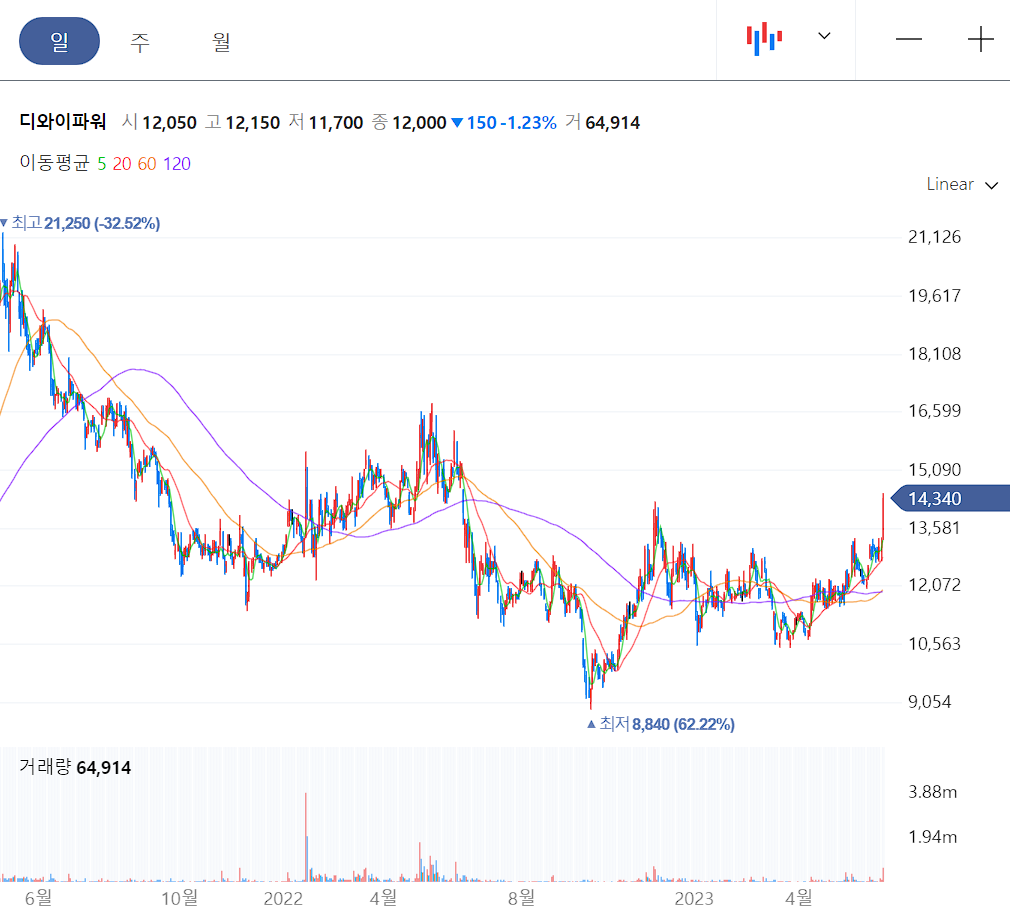This screenshot has width=1010, height=923.
Task: Click the 9,054 price axis label
Action: point(929,701)
